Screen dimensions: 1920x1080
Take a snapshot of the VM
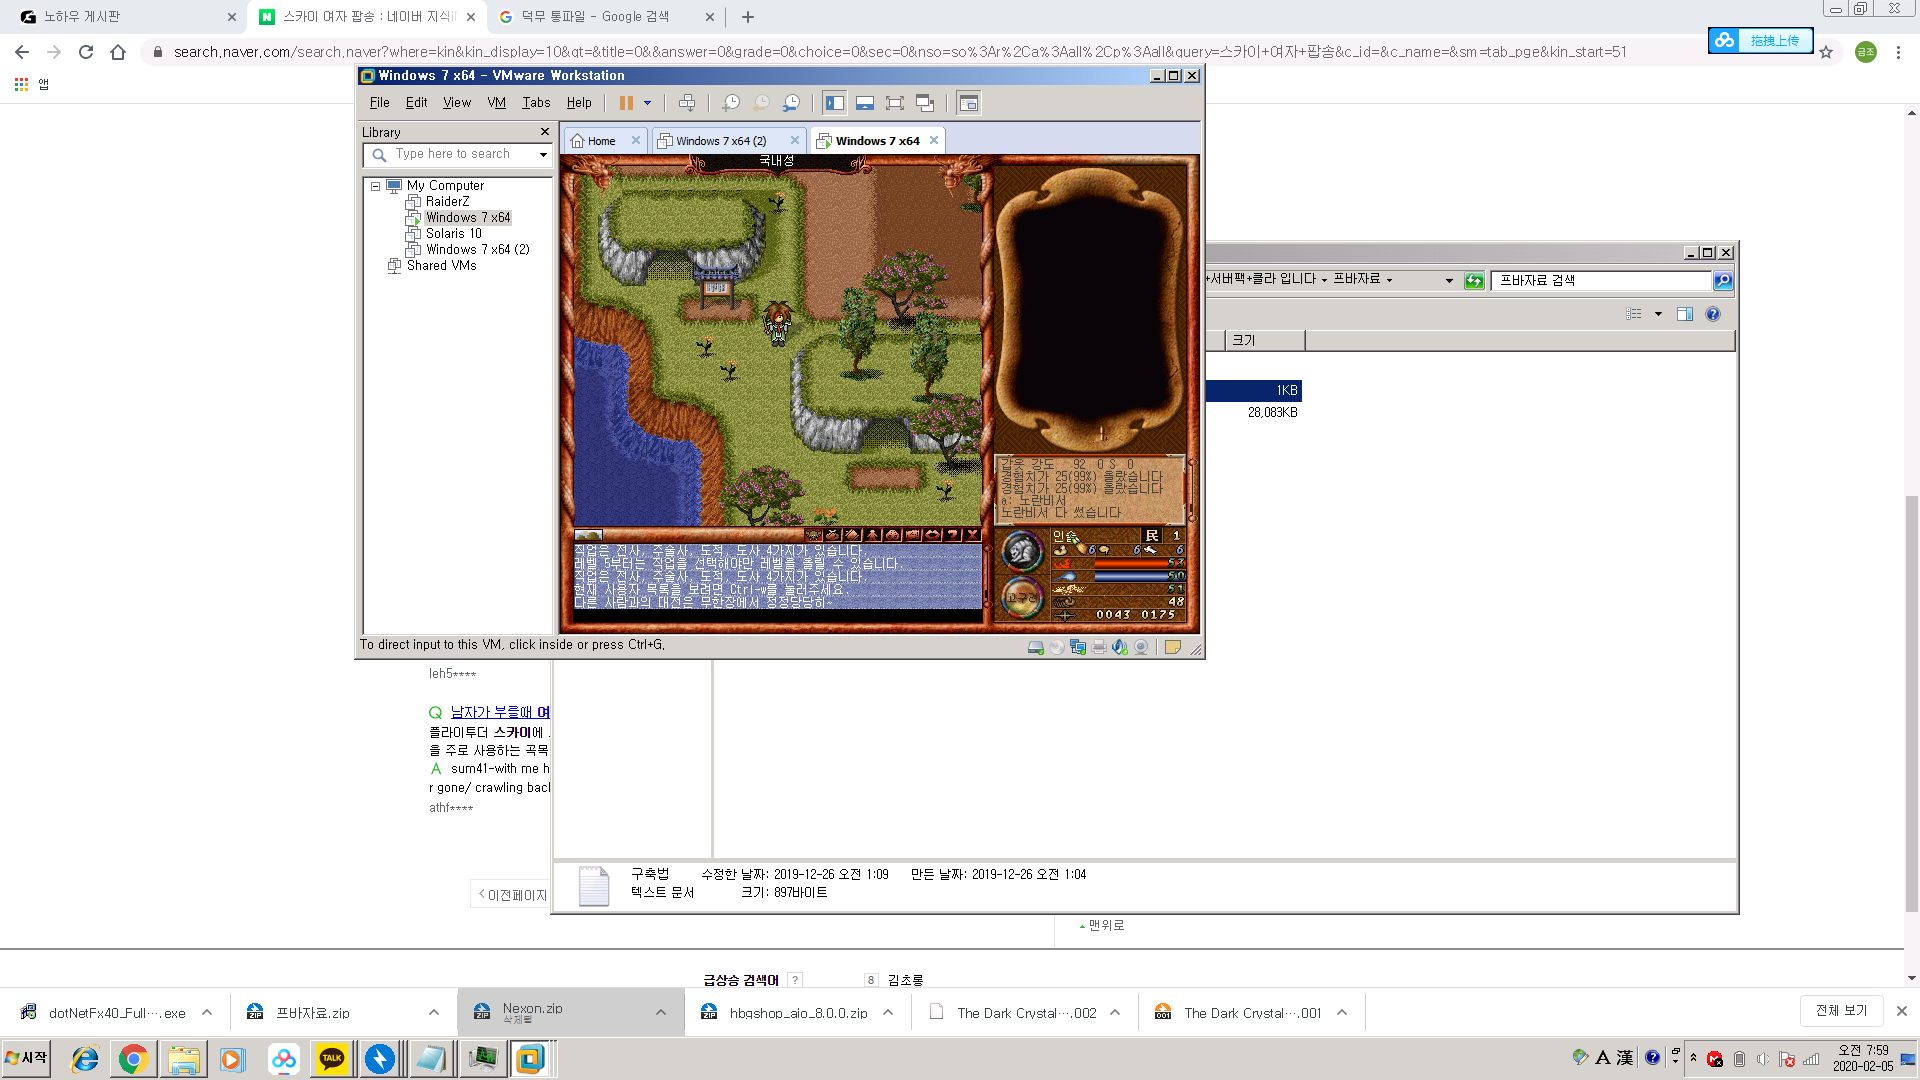tap(731, 103)
